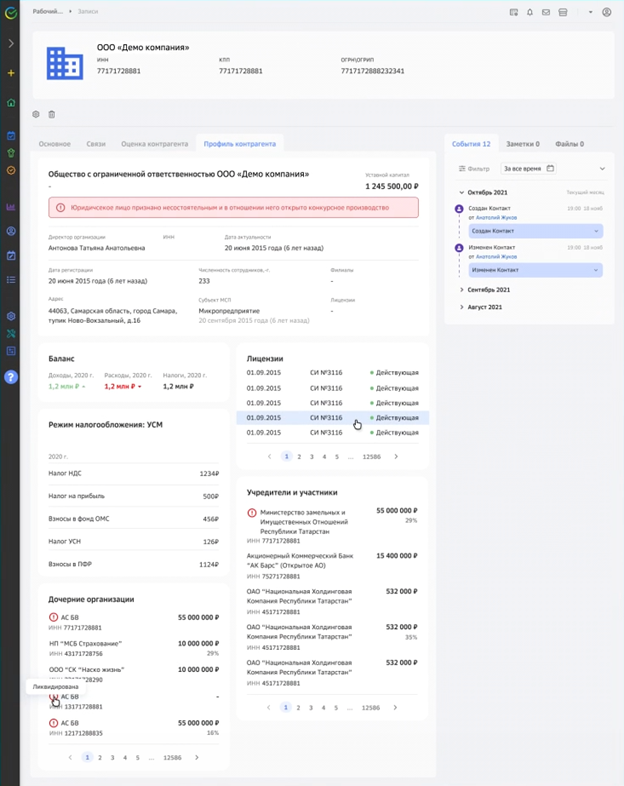Click the blue help question mark button
Screen dimensions: 624x786
tap(11, 377)
